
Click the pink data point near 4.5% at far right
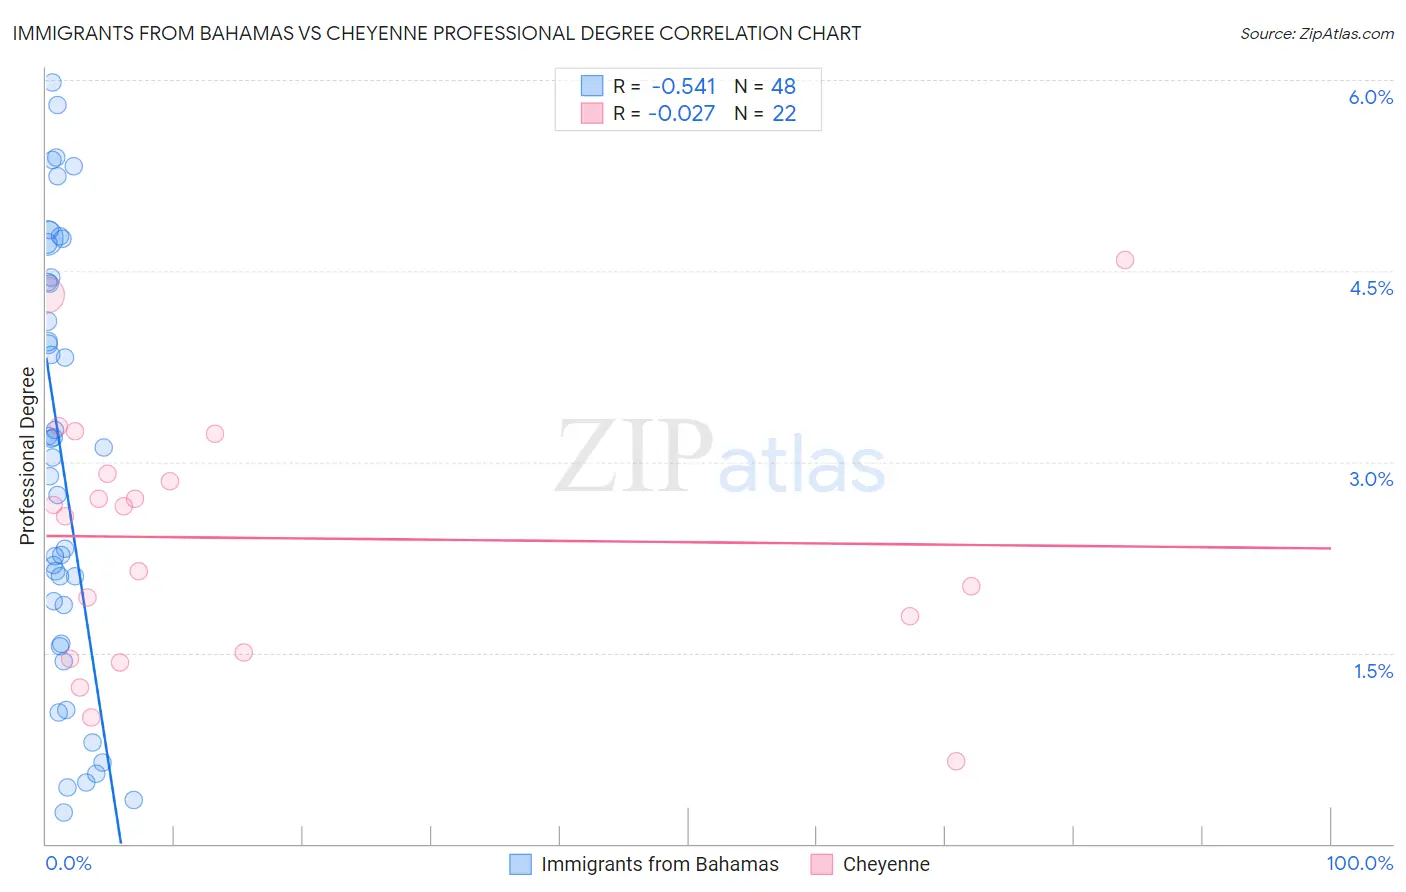tap(1125, 260)
